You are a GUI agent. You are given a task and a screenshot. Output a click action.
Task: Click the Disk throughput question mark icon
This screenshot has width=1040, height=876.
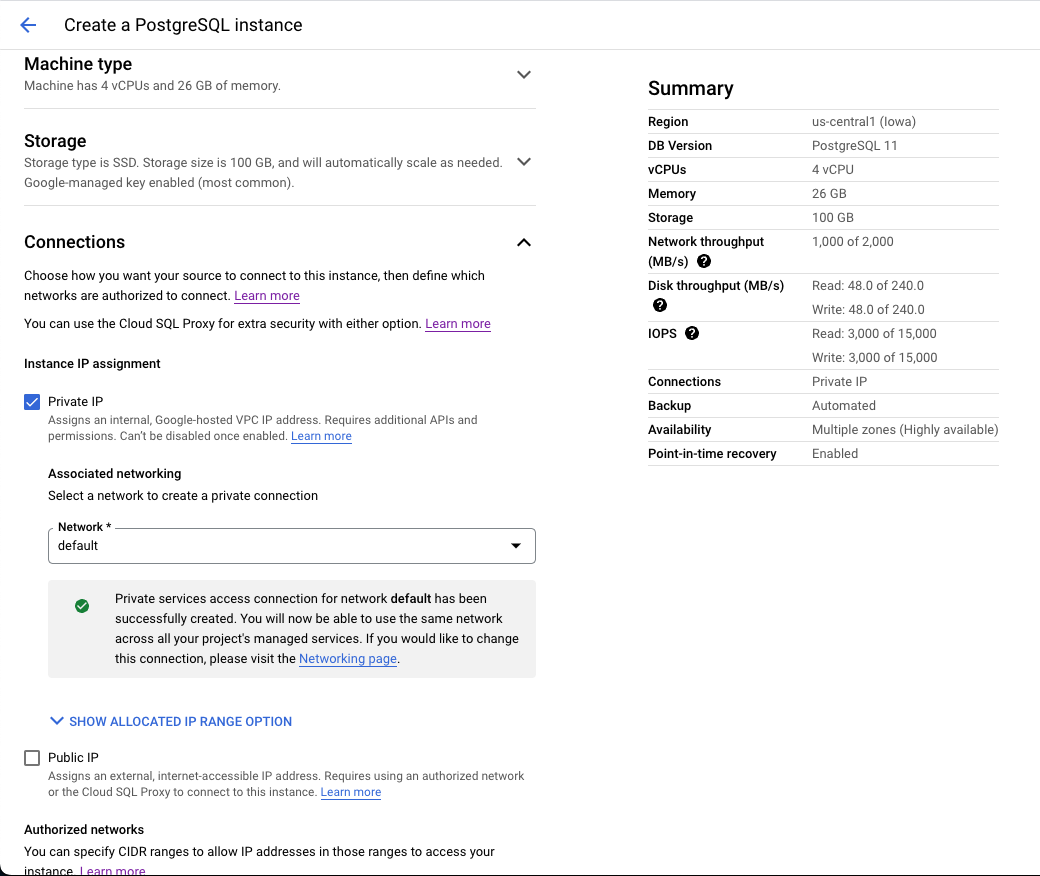(x=660, y=305)
